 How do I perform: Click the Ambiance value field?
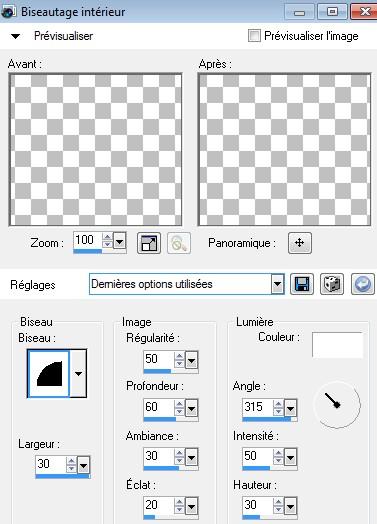(158, 456)
